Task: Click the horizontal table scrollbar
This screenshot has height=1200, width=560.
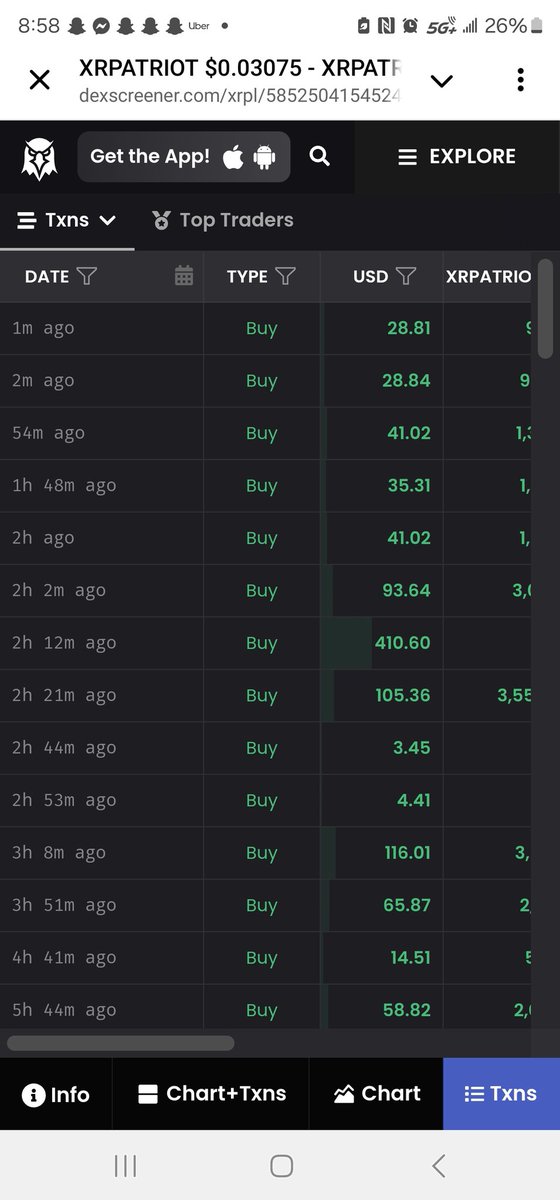Action: (x=121, y=1043)
